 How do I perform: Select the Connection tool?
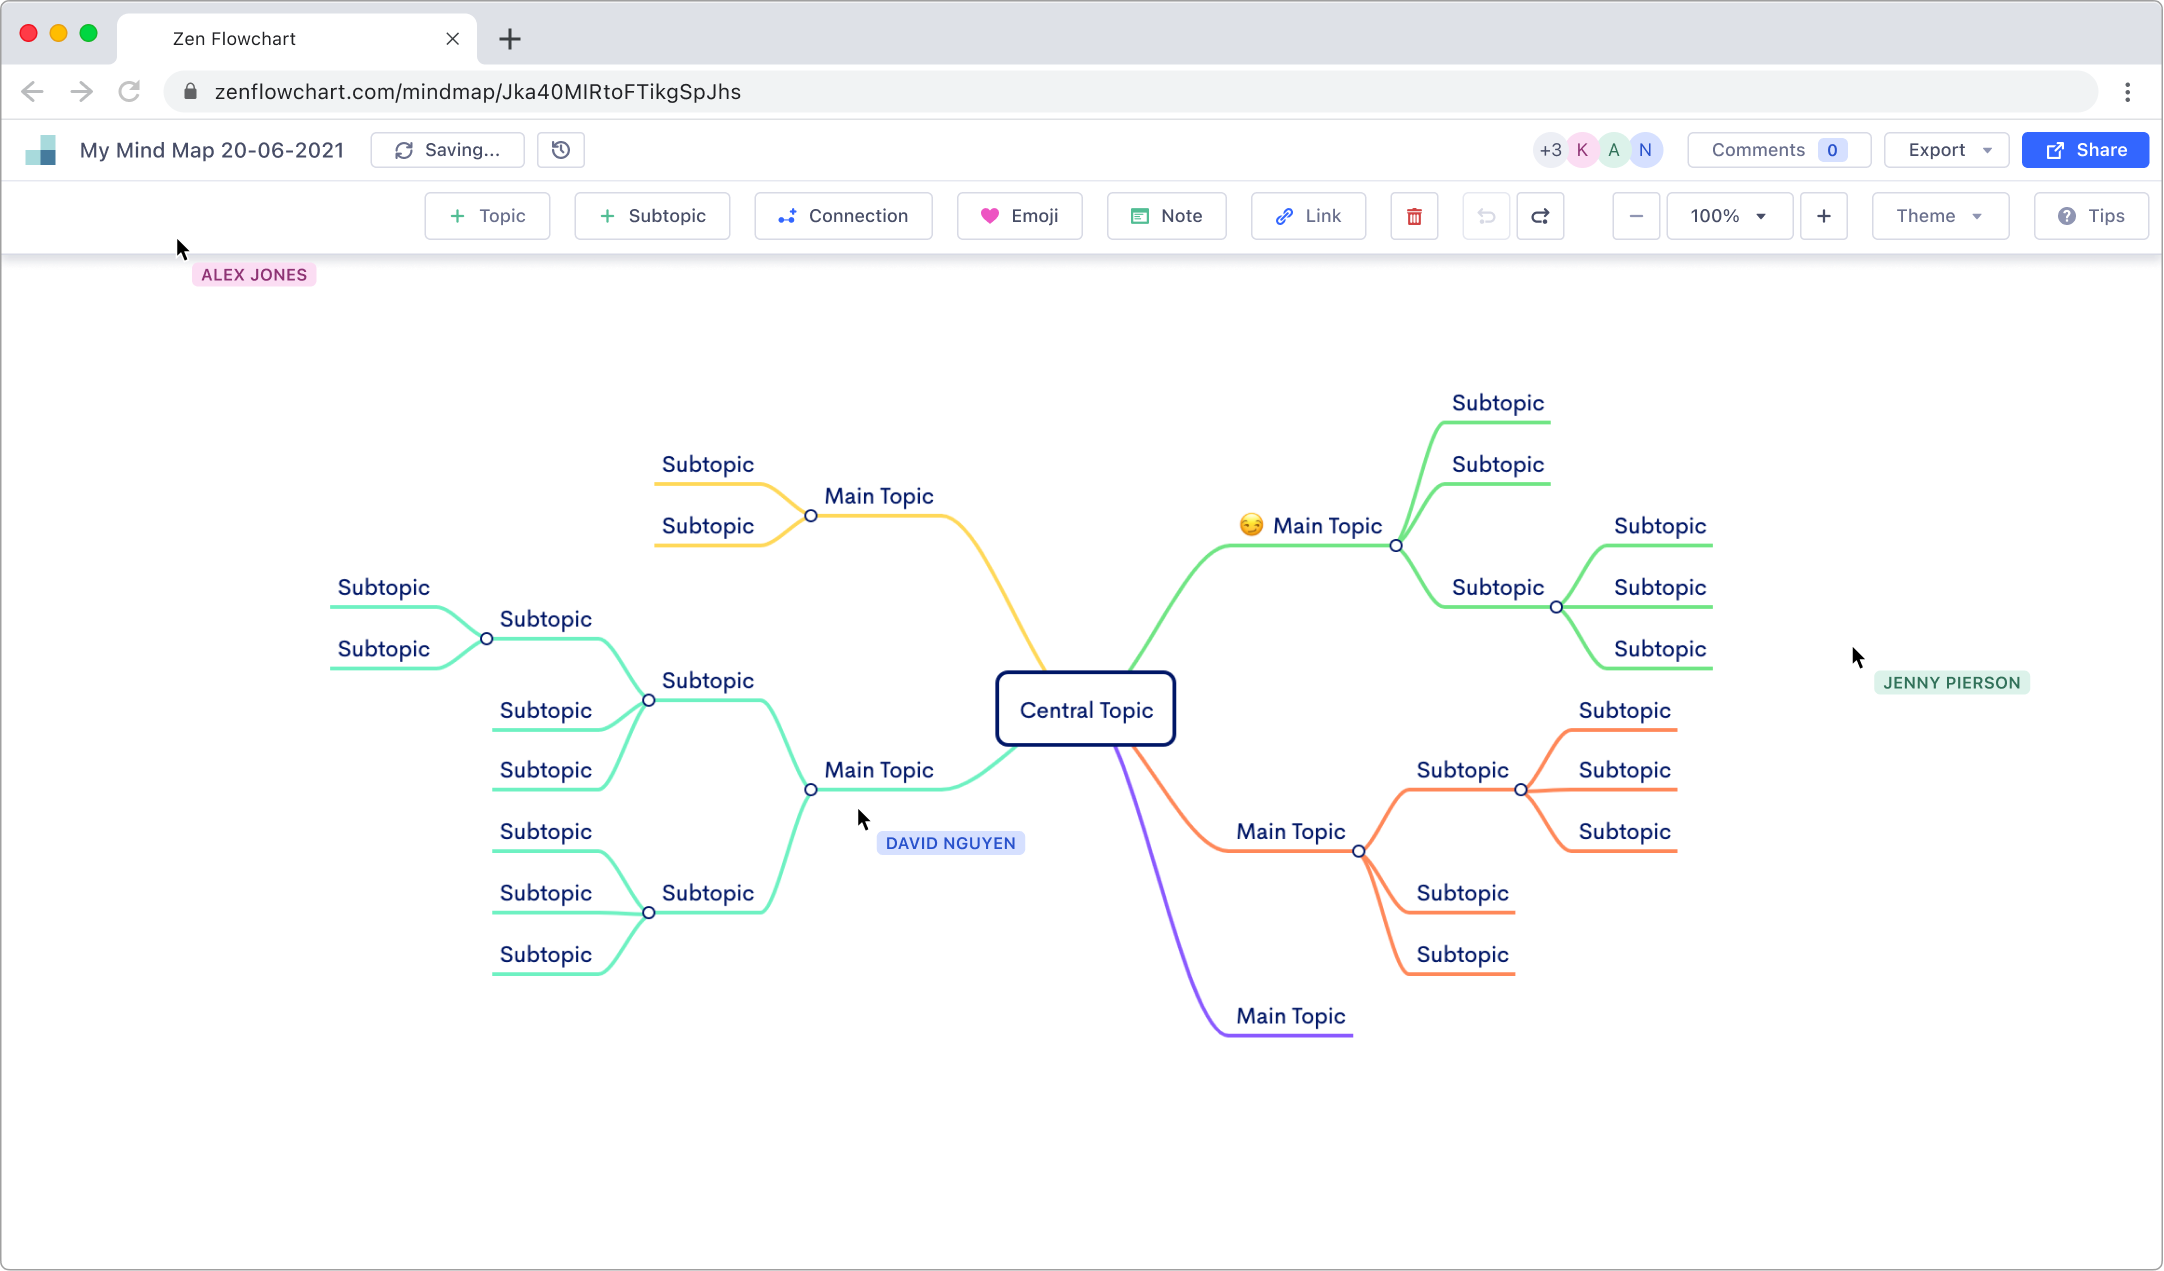[786, 216]
